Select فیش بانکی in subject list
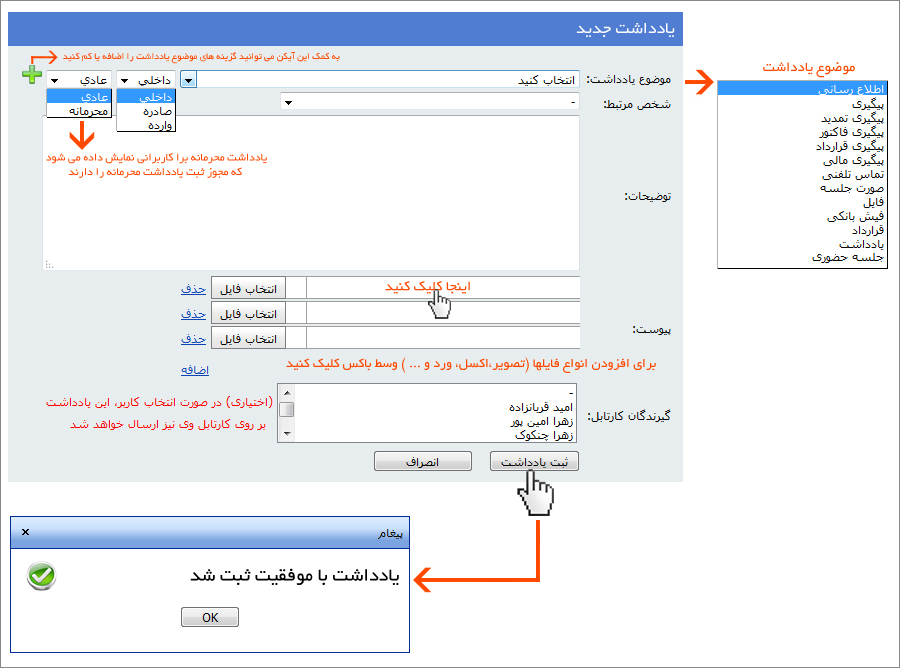The width and height of the screenshot is (900, 668). (802, 216)
